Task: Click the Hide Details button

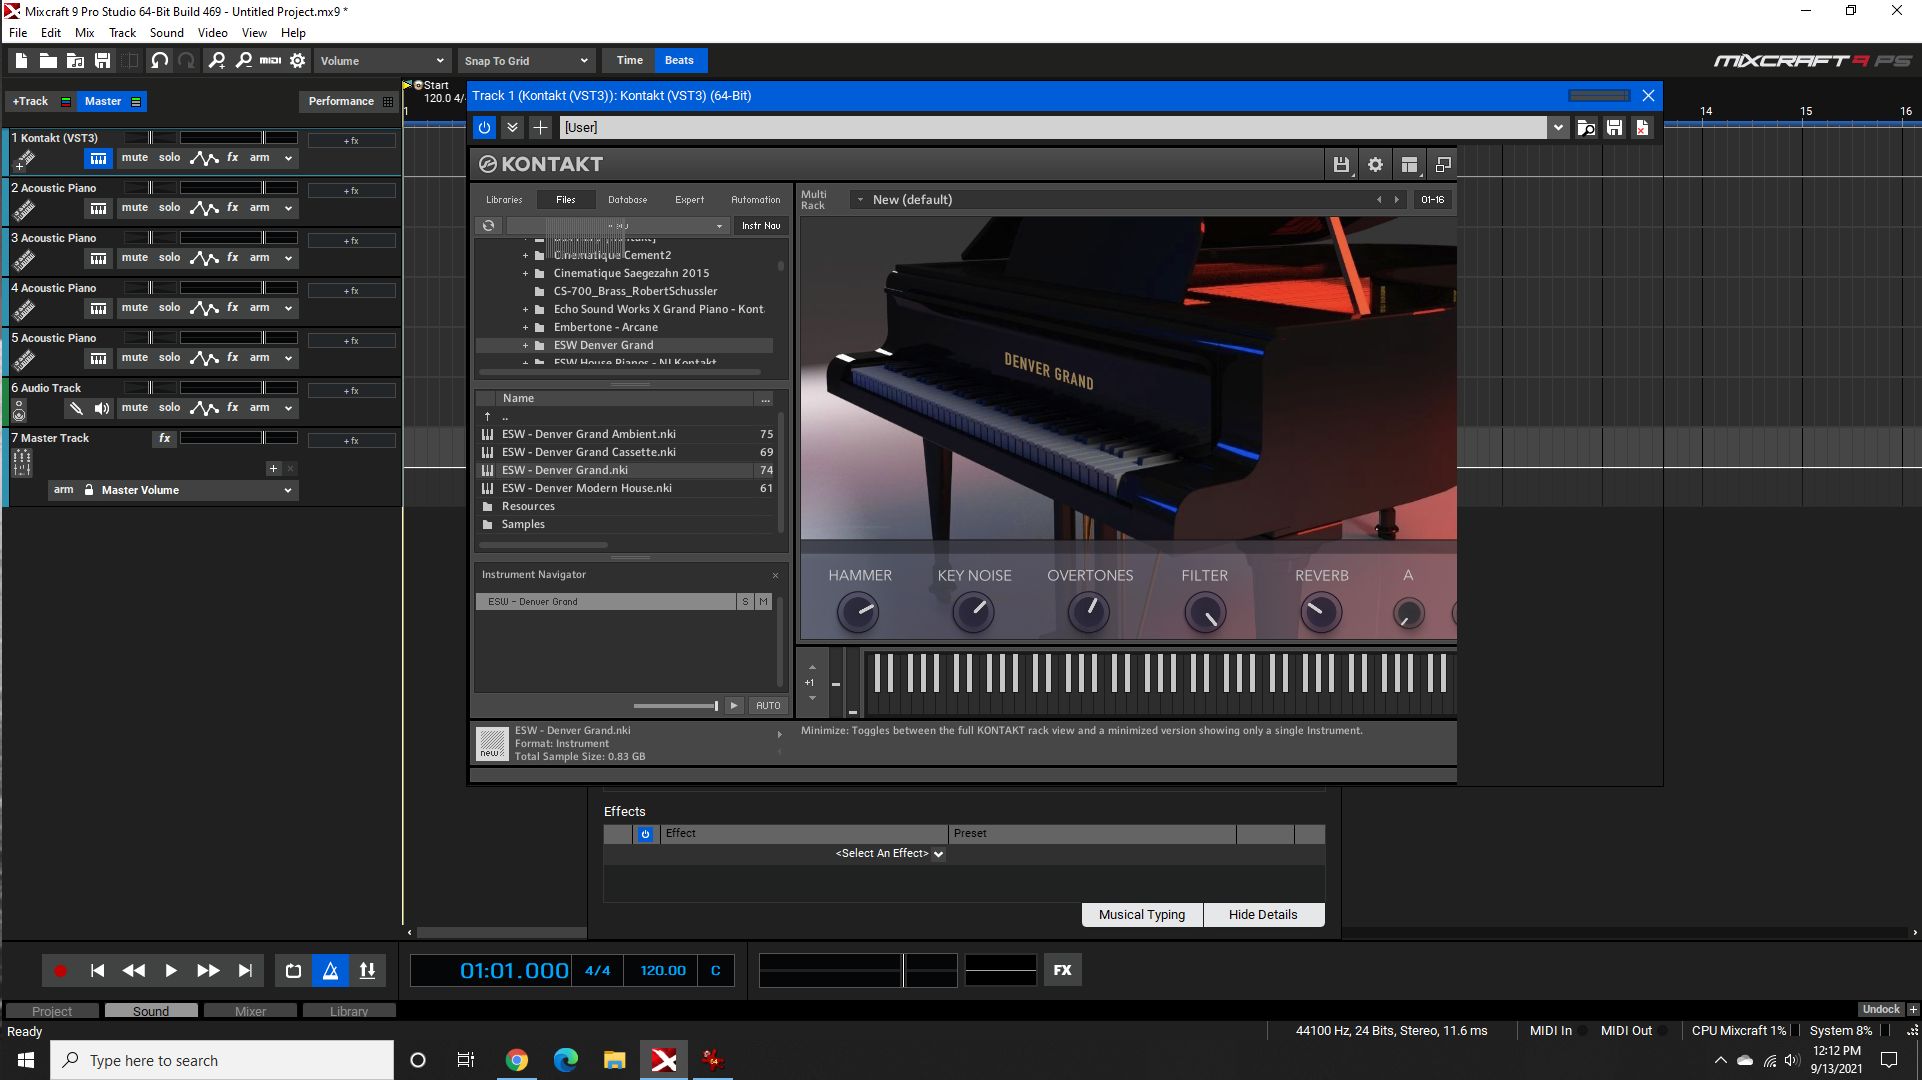Action: [x=1263, y=915]
